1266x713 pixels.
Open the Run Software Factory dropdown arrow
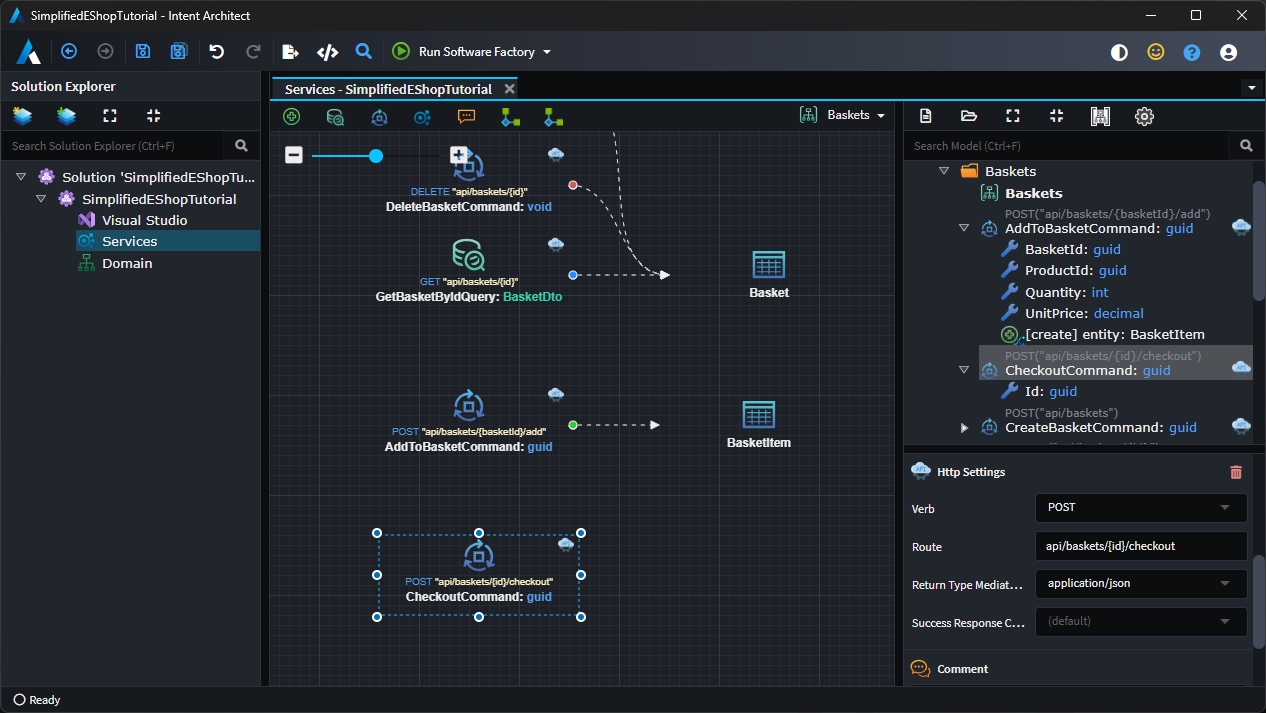(x=547, y=52)
